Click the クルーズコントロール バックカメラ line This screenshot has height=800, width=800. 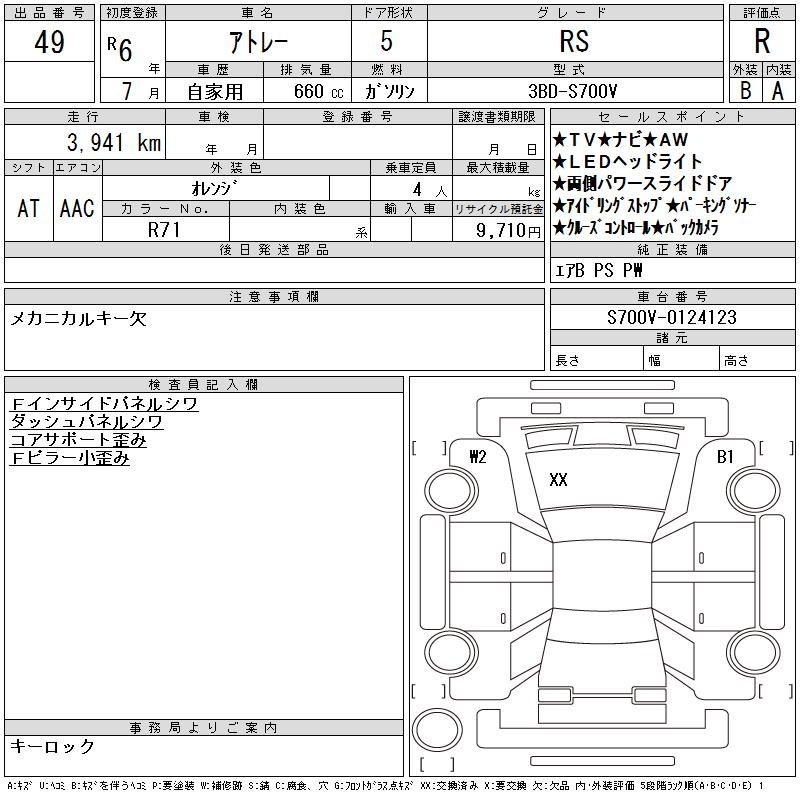tap(636, 228)
